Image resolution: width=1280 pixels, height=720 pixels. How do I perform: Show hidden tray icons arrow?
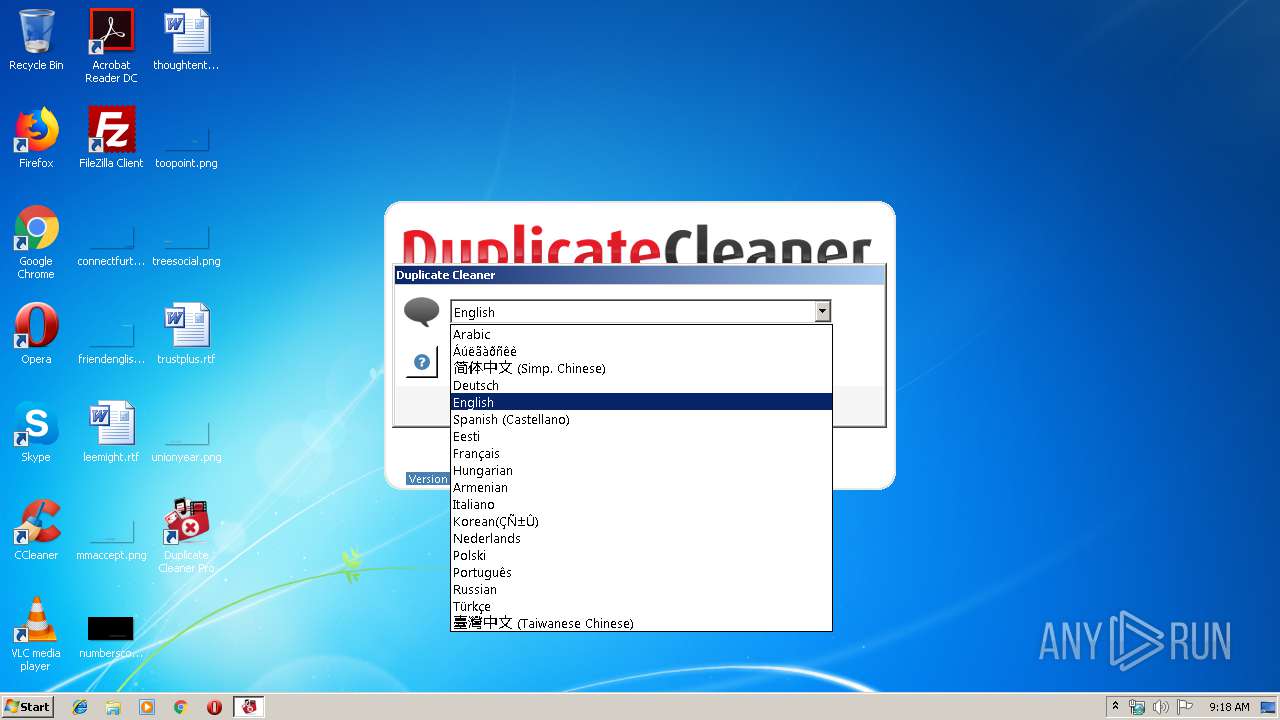point(1115,707)
